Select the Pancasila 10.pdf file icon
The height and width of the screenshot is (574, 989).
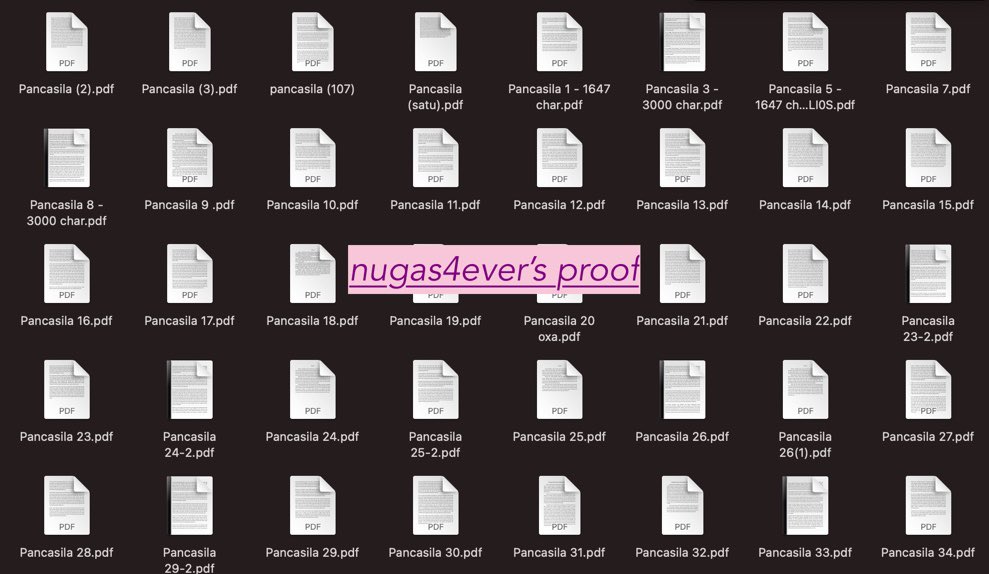pos(312,158)
